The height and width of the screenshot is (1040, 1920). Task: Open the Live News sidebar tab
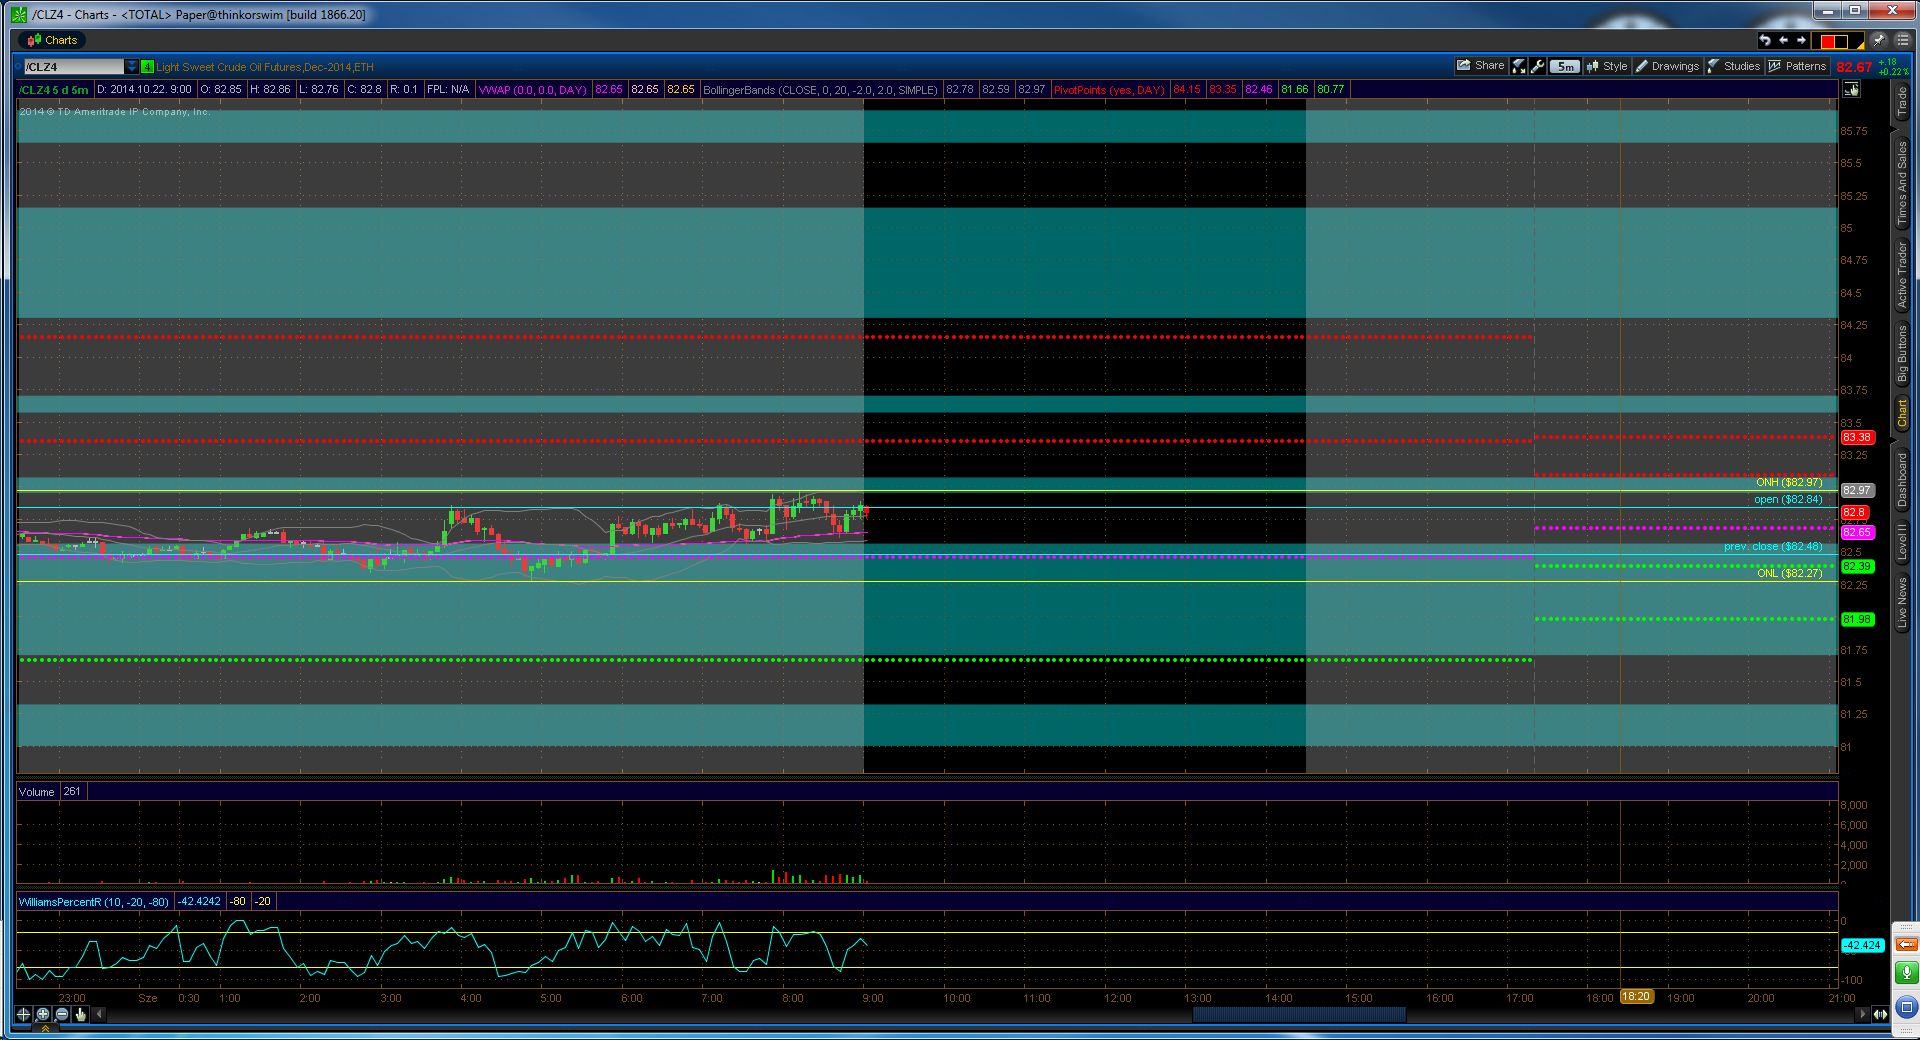click(1902, 602)
